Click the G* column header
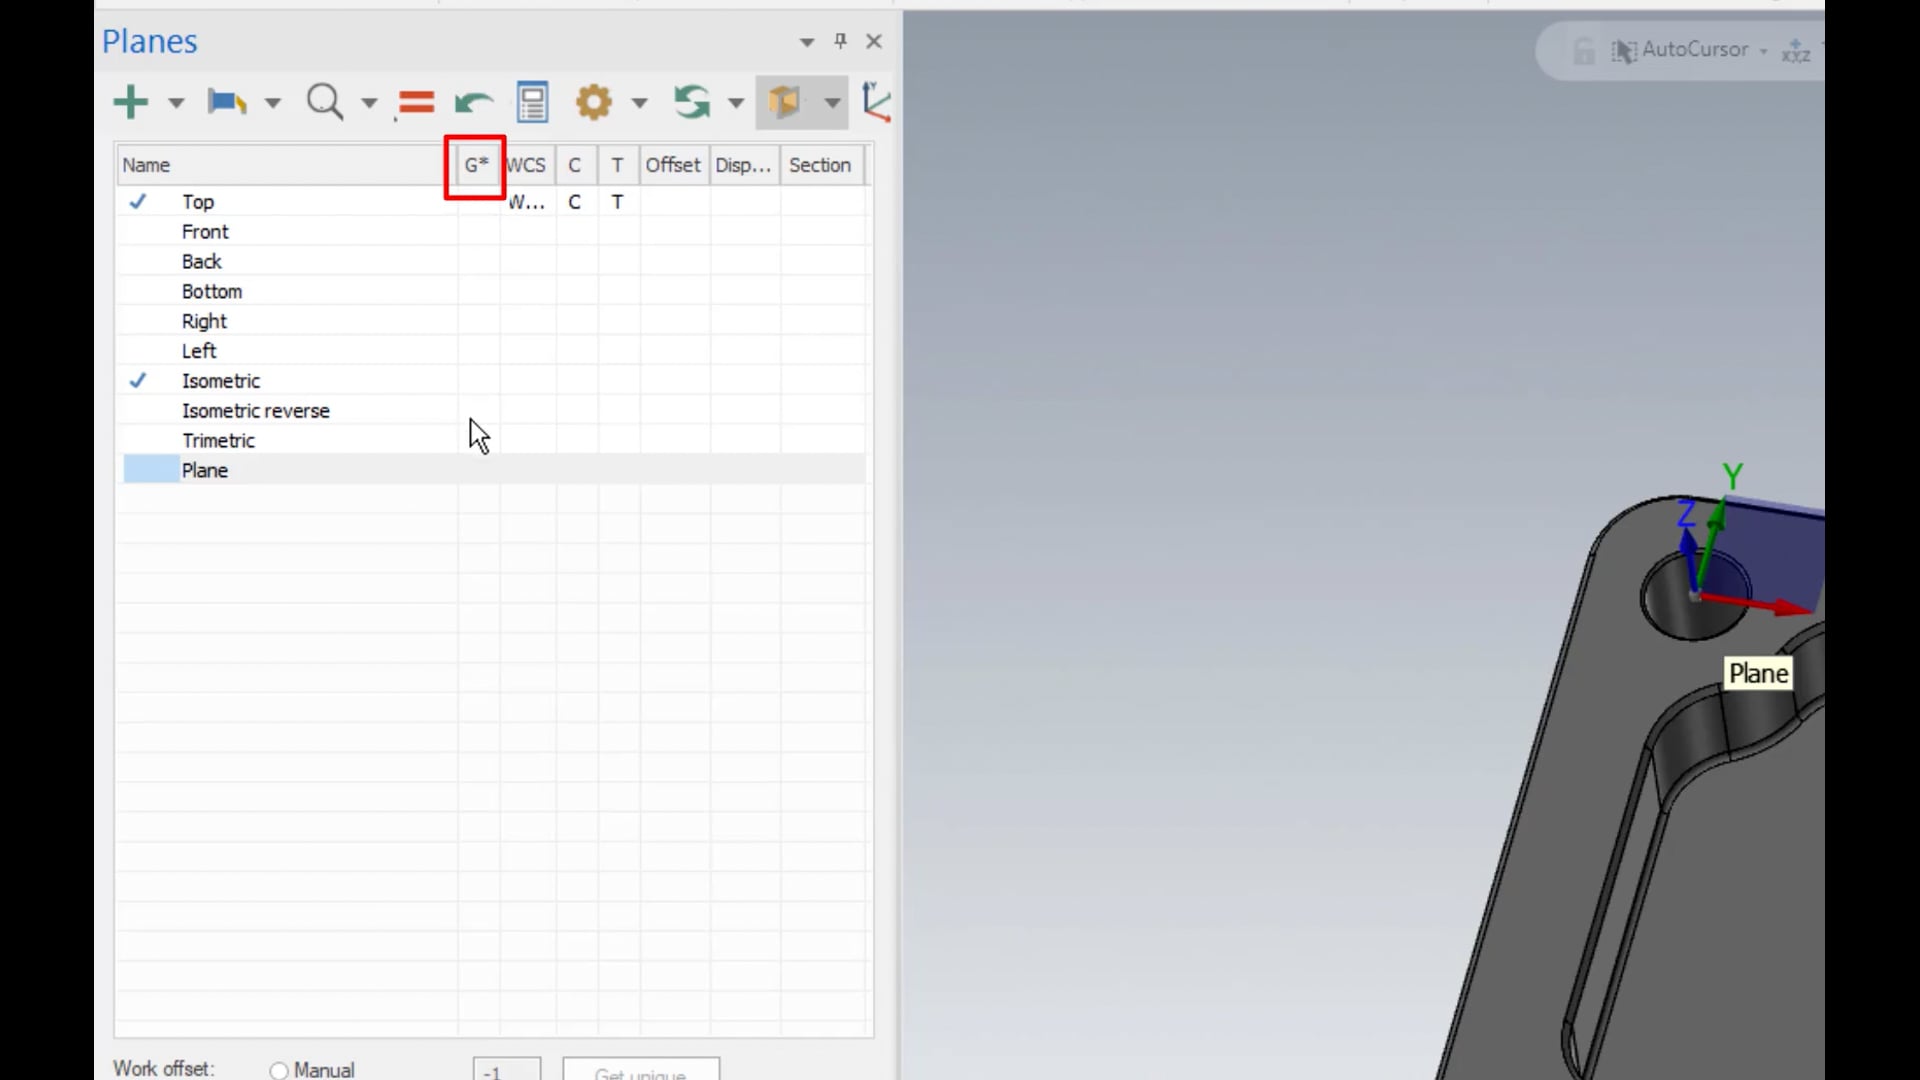The image size is (1920, 1080). [475, 165]
